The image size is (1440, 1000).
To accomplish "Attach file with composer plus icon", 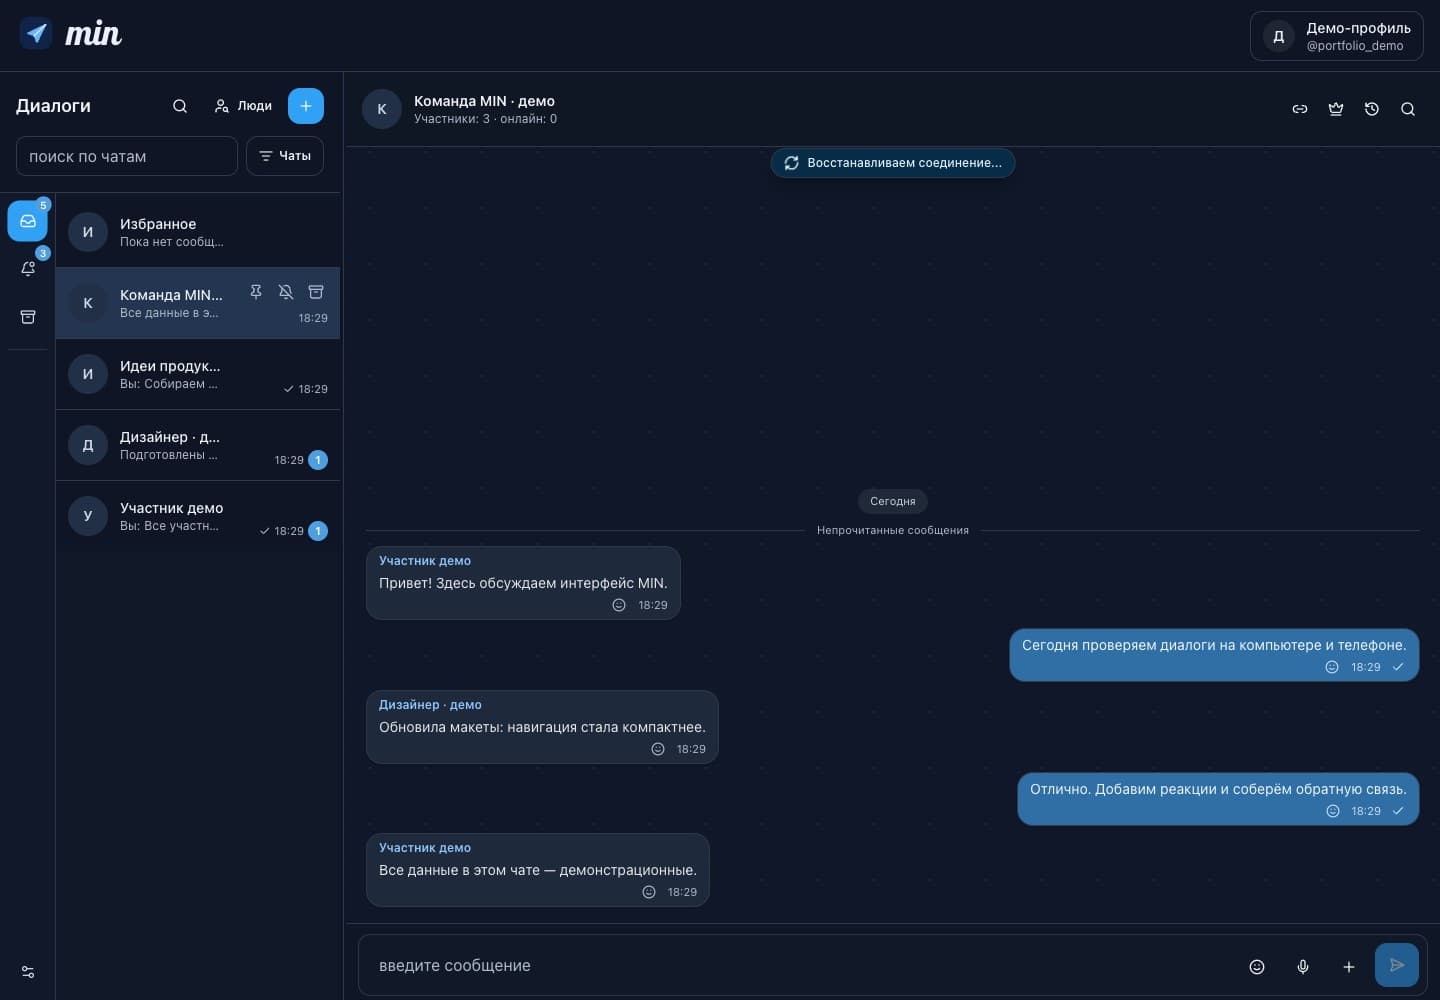I will click(x=1349, y=967).
